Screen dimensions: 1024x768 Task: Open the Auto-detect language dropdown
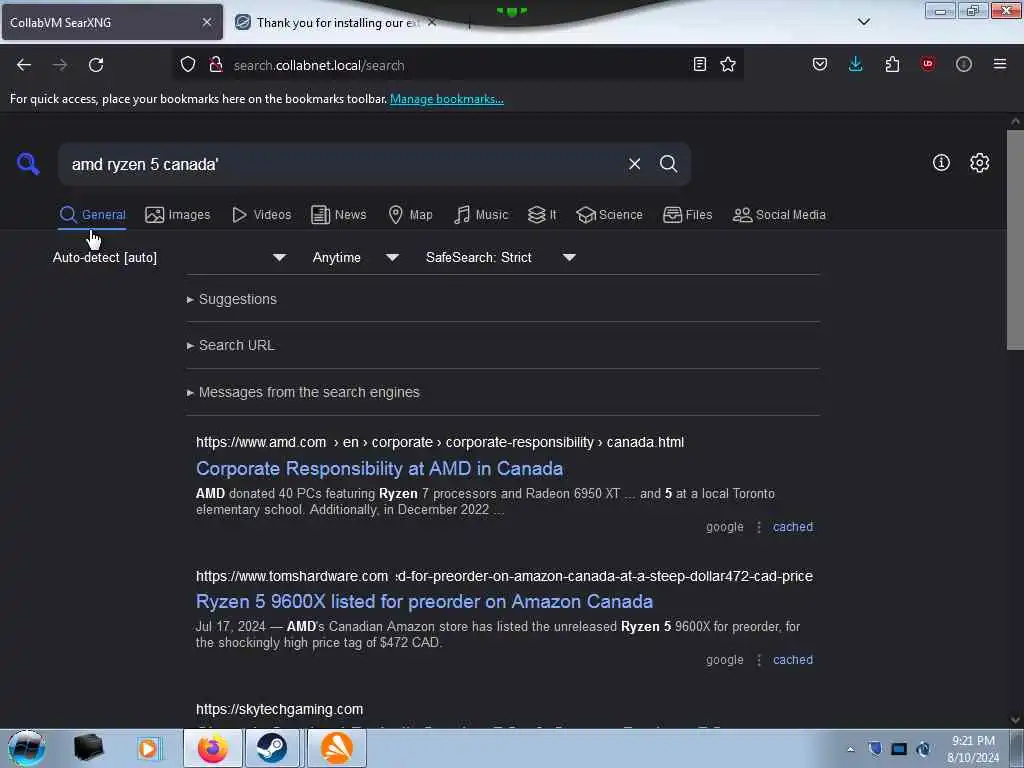click(169, 257)
